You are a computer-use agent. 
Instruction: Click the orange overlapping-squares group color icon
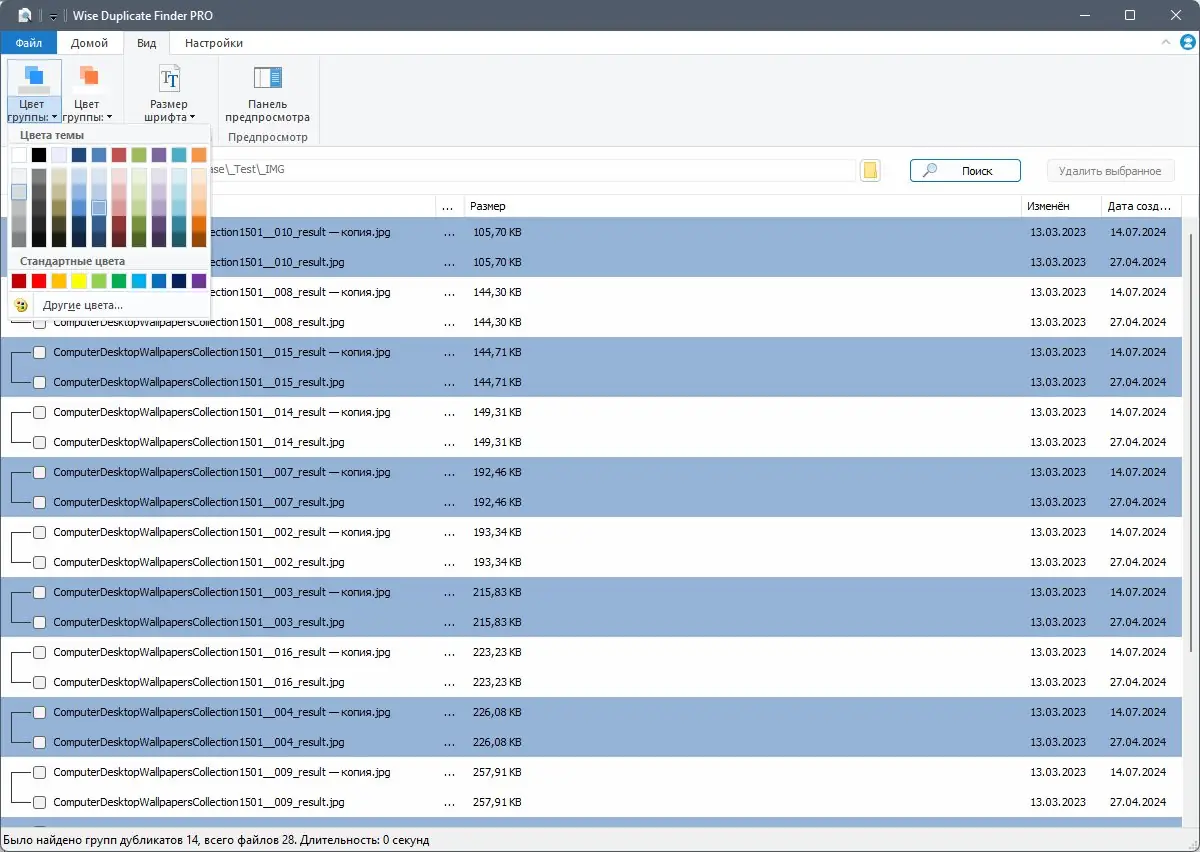pos(88,77)
